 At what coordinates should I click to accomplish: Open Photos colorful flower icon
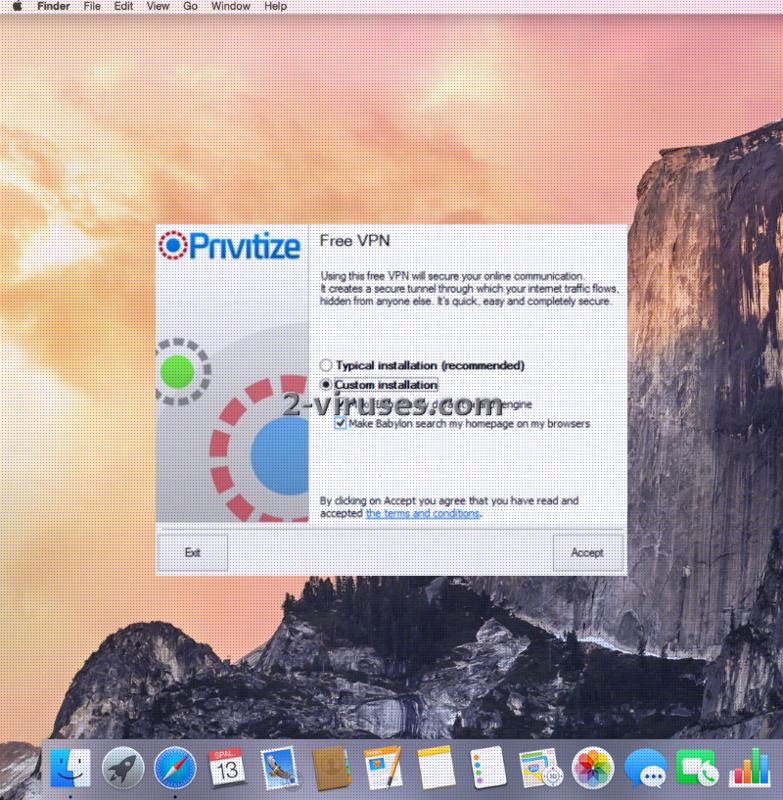pos(592,768)
